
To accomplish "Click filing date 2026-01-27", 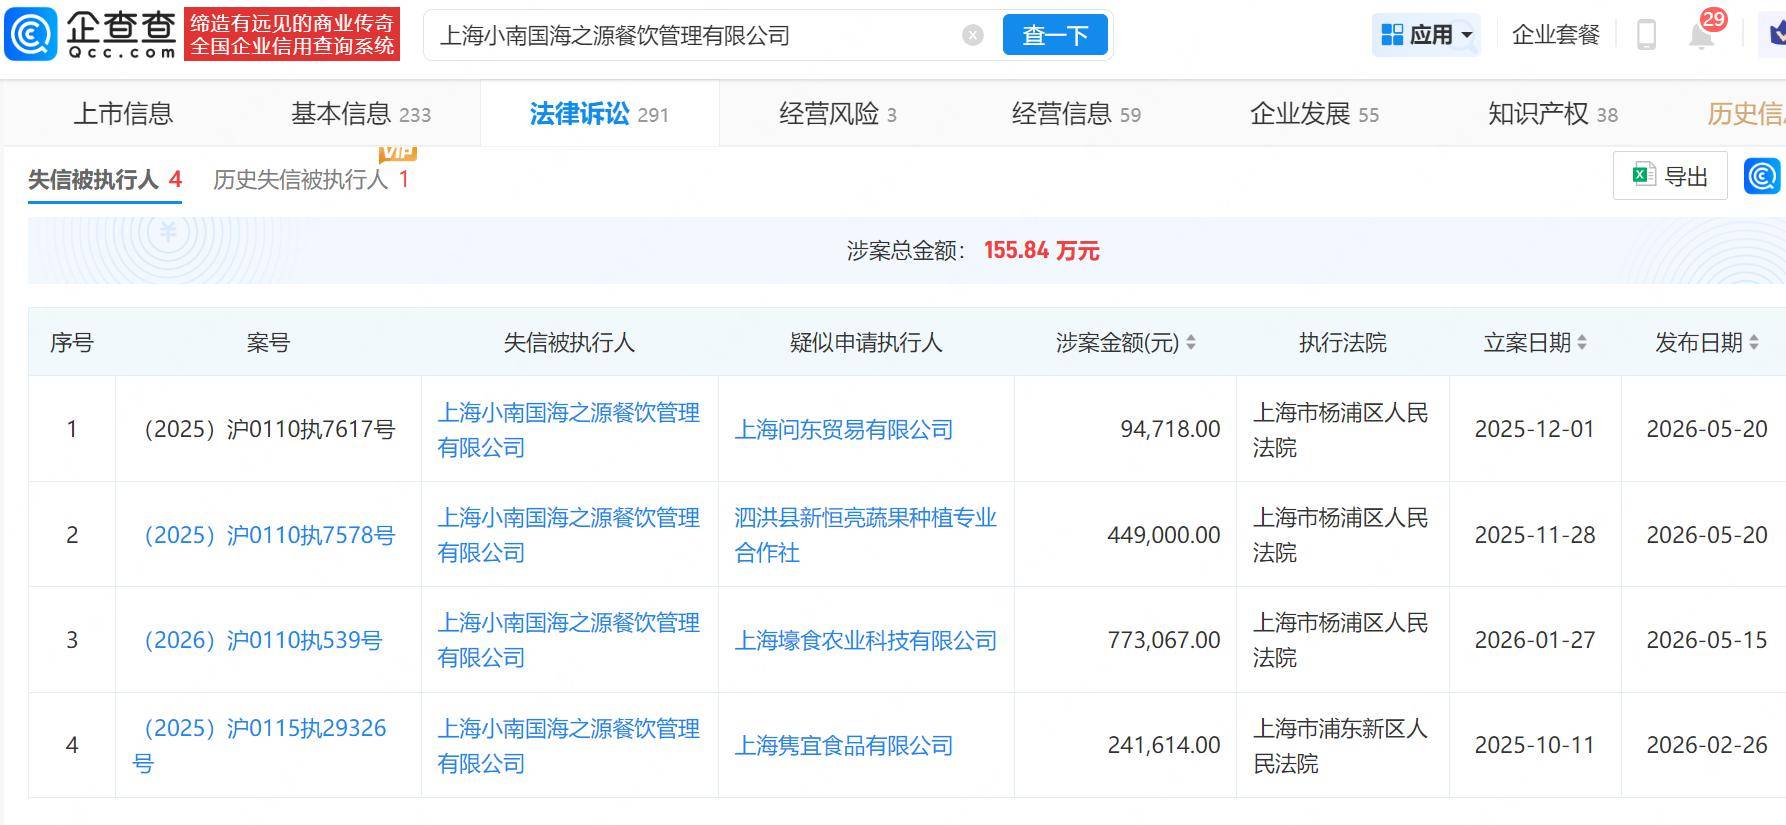I will tap(1534, 640).
